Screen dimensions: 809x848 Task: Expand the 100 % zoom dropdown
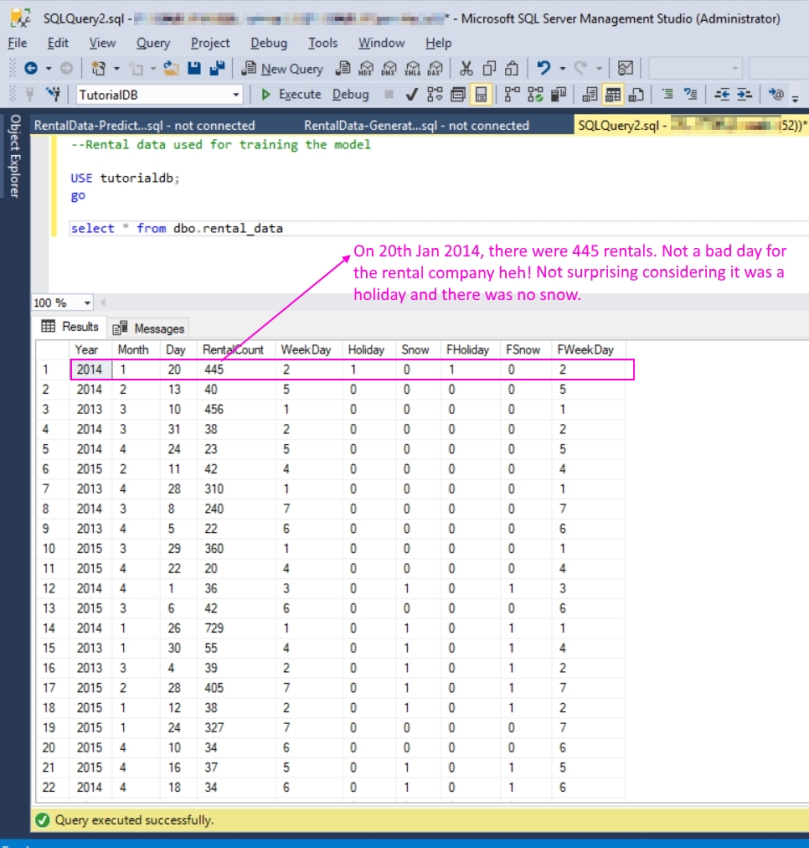click(x=87, y=303)
